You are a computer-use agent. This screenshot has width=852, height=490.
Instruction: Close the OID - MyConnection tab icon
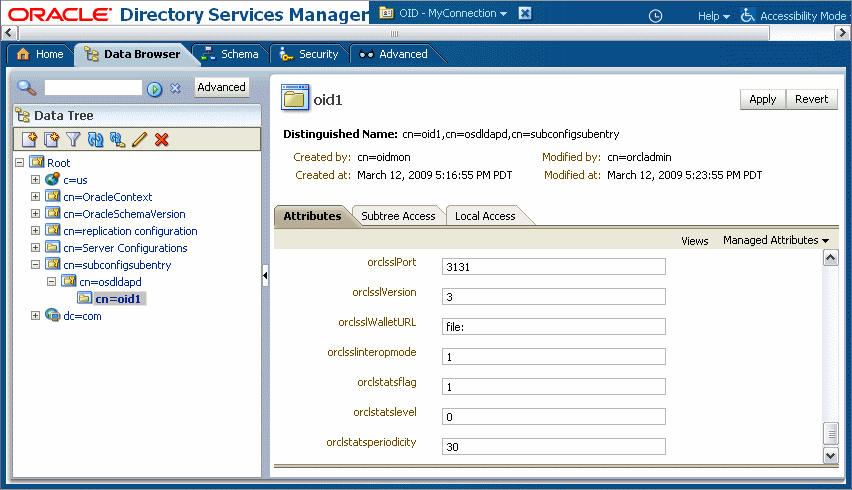pos(525,13)
